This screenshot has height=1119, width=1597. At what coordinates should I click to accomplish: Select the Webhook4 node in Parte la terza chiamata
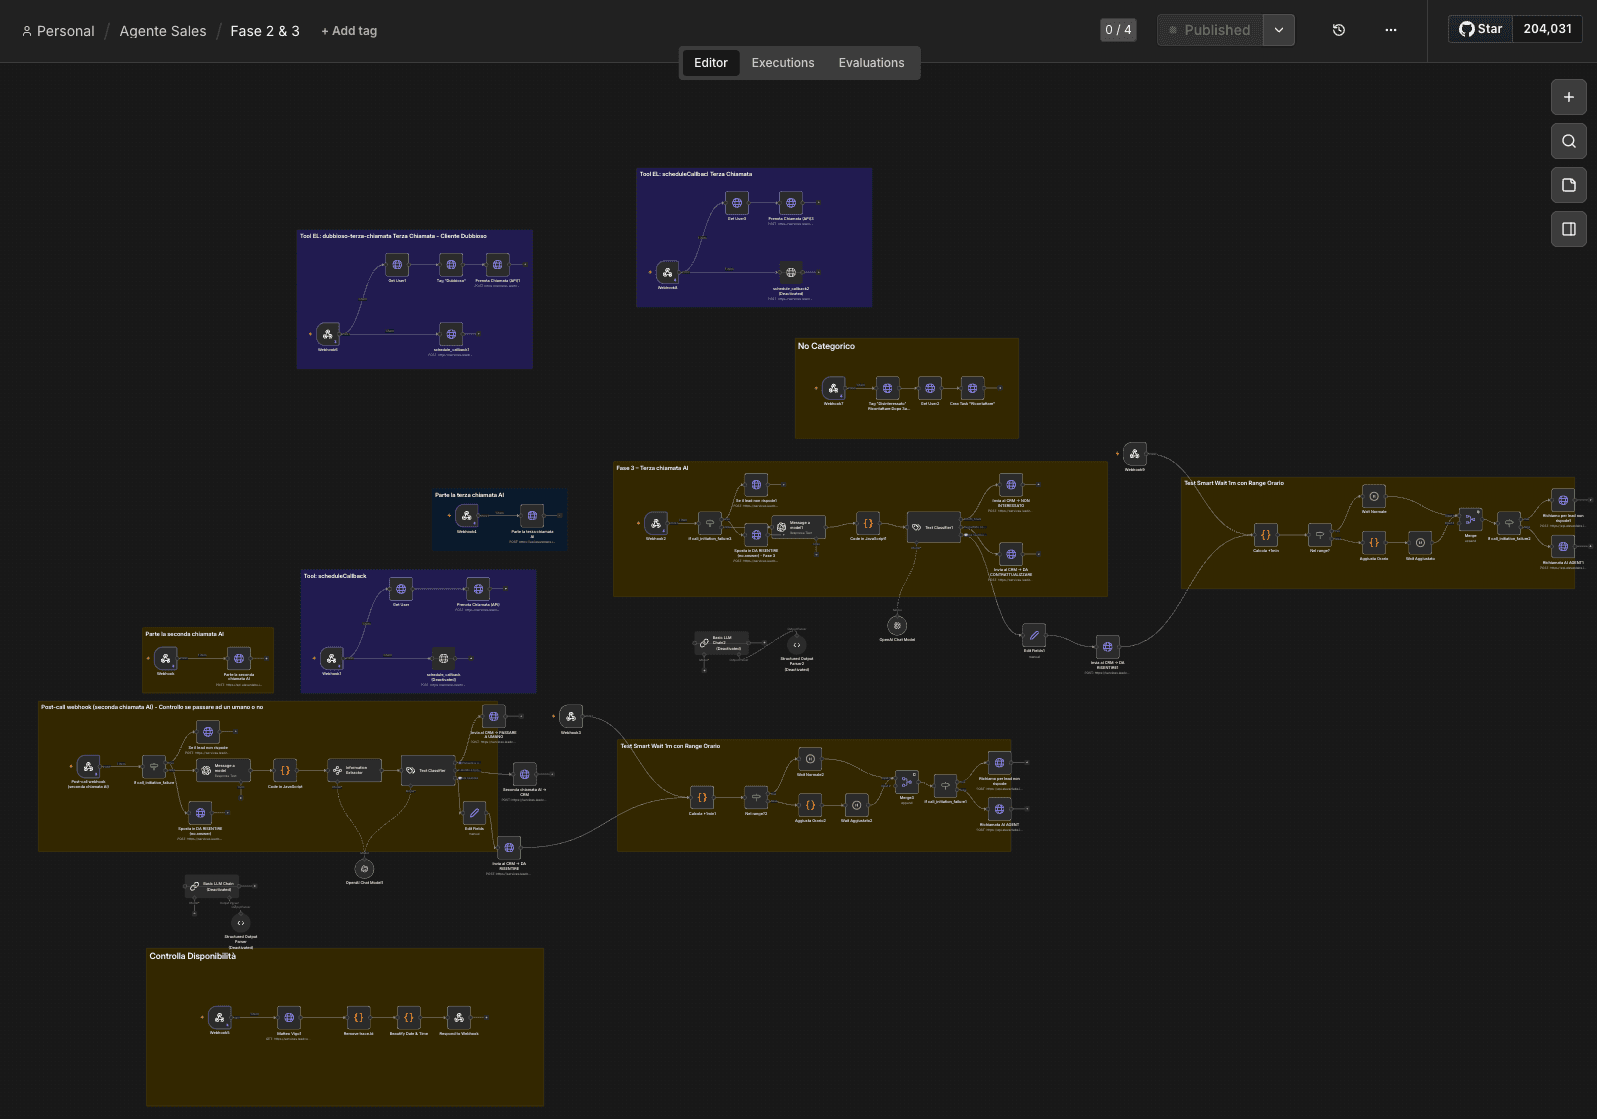coord(467,516)
